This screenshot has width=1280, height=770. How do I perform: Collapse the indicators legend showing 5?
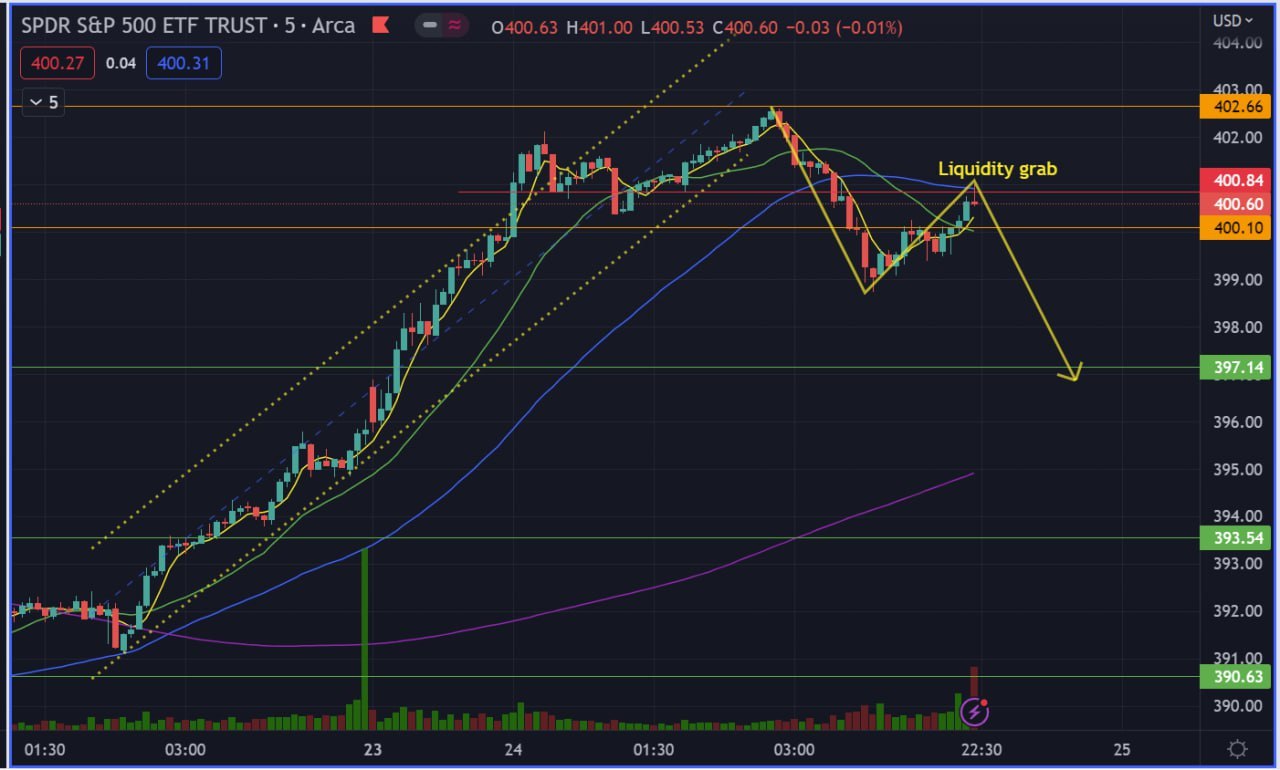(44, 102)
